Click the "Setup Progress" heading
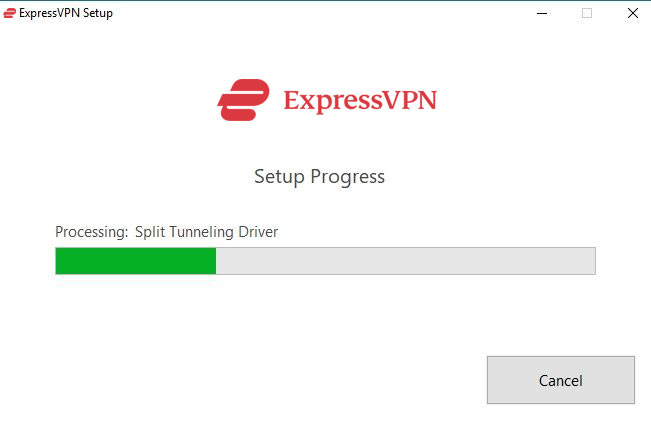 [x=319, y=177]
